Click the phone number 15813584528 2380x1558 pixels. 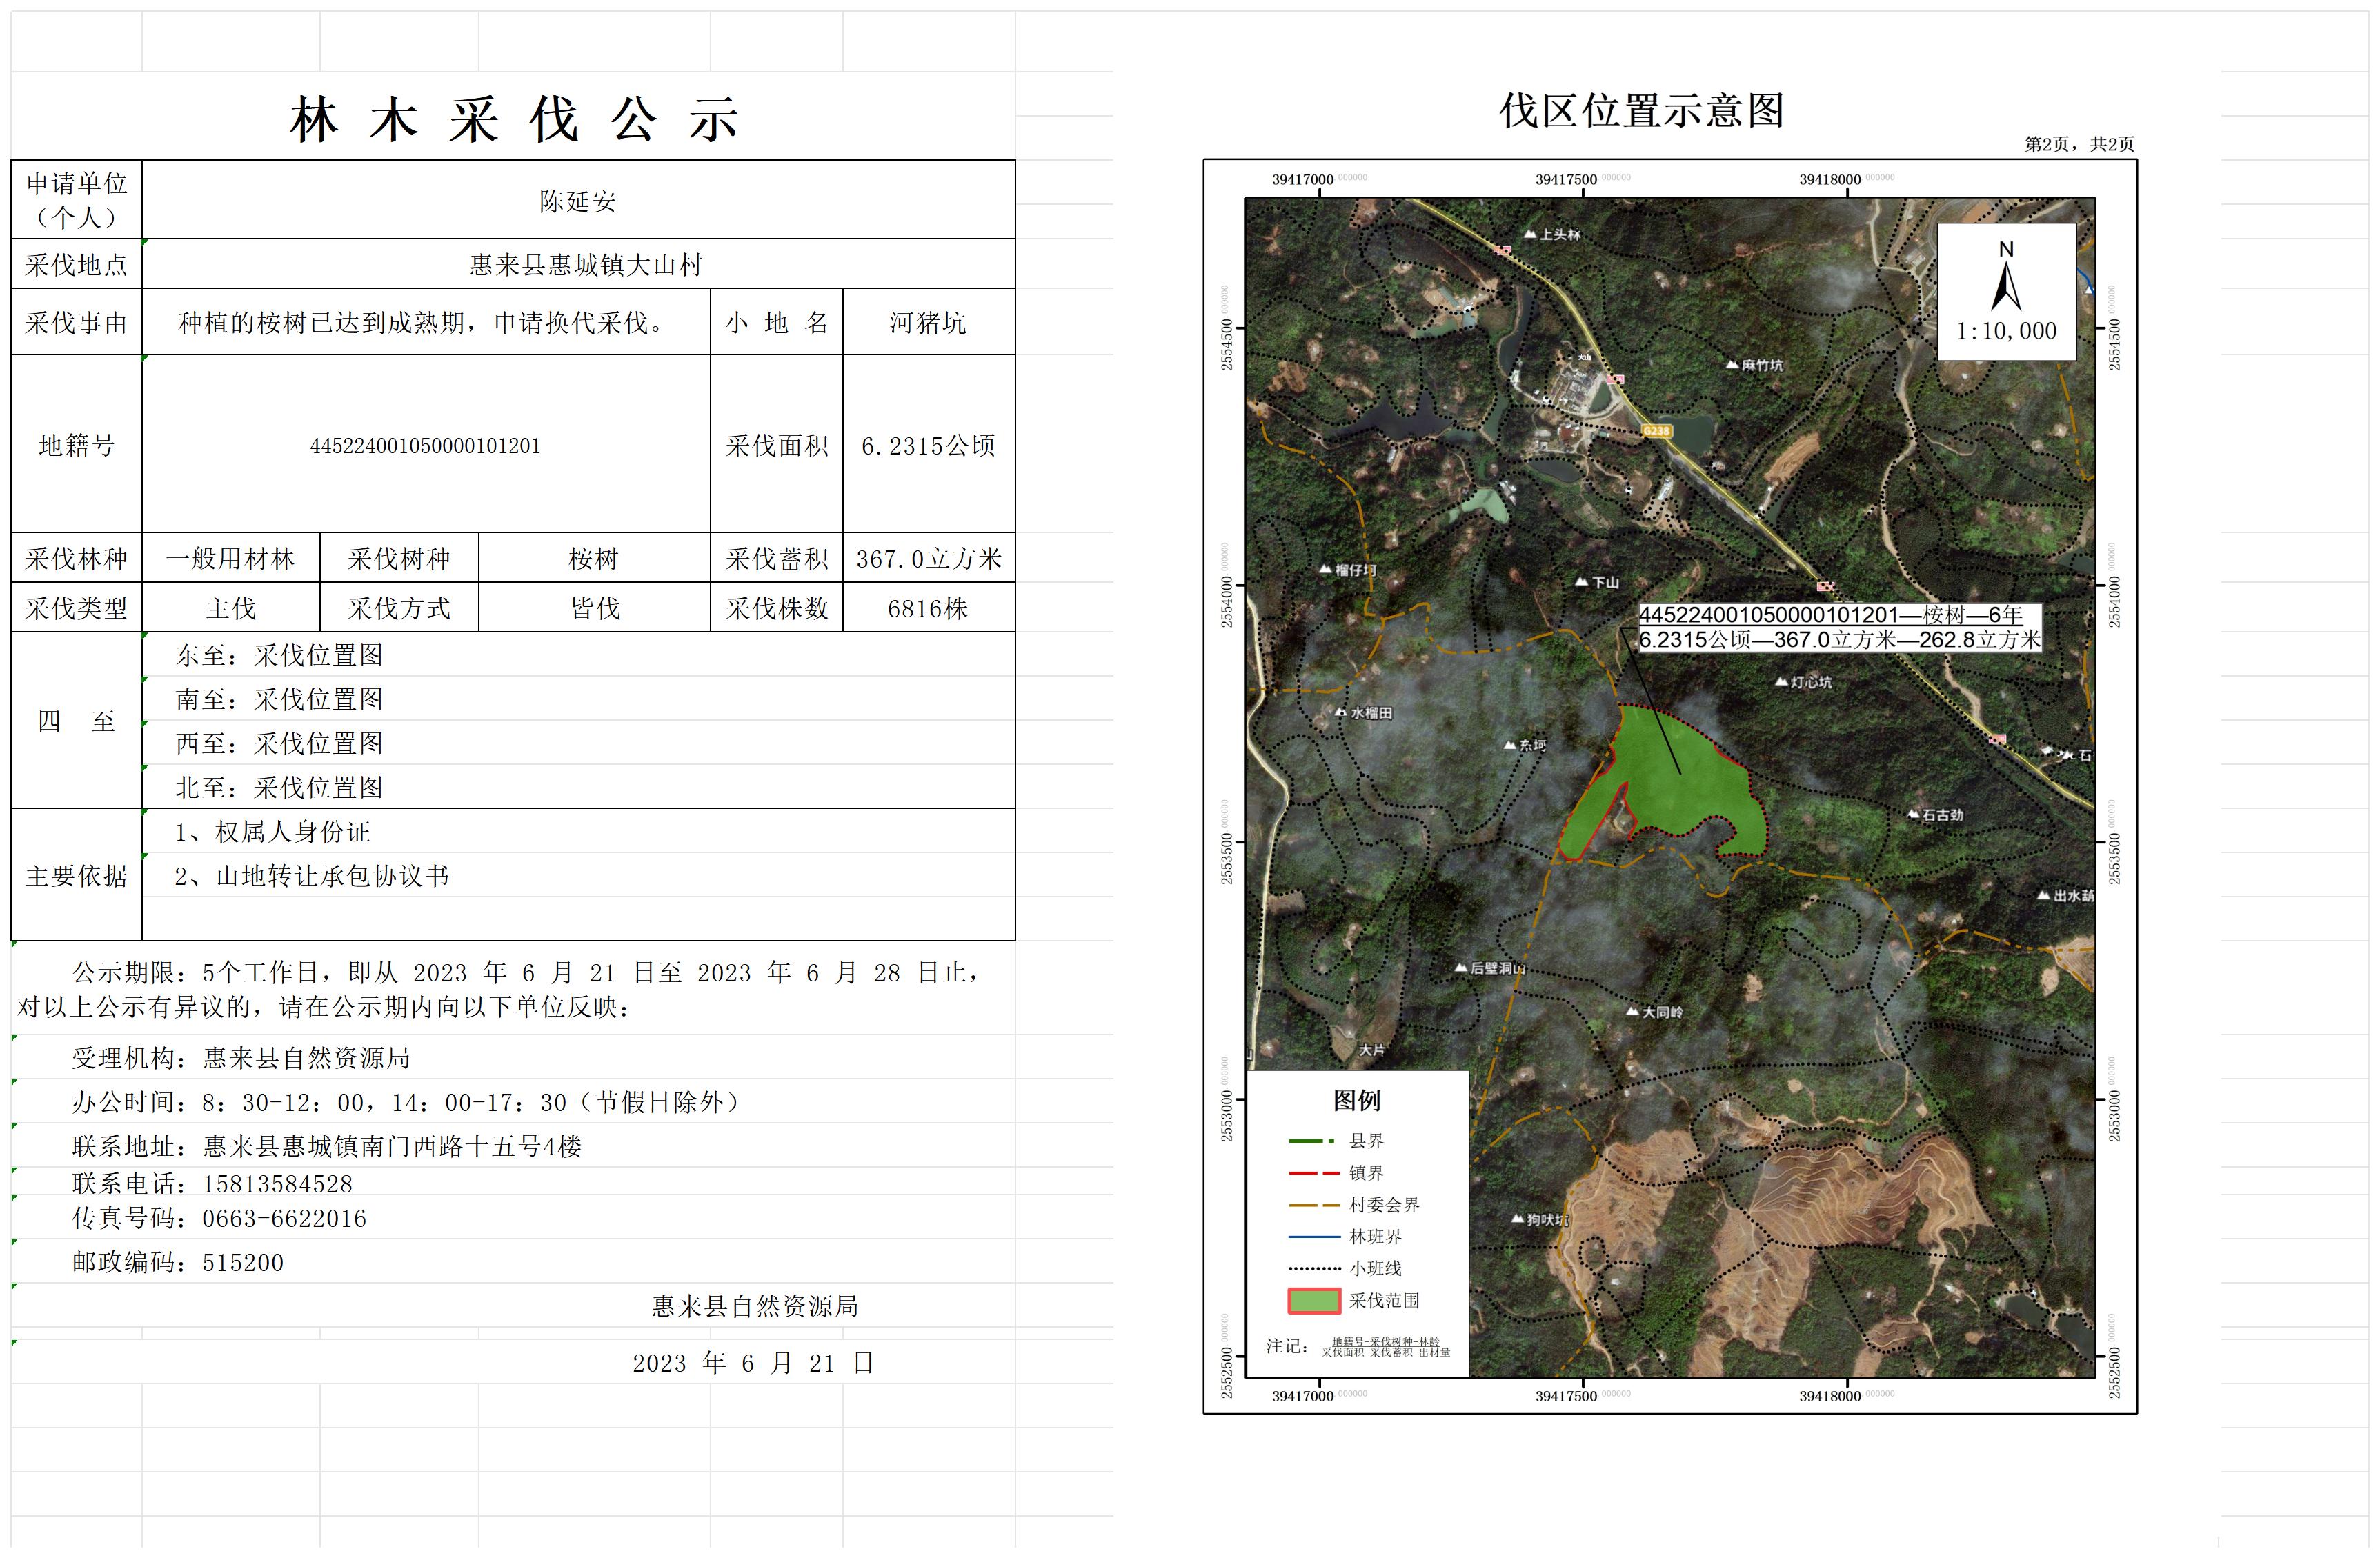(277, 1185)
